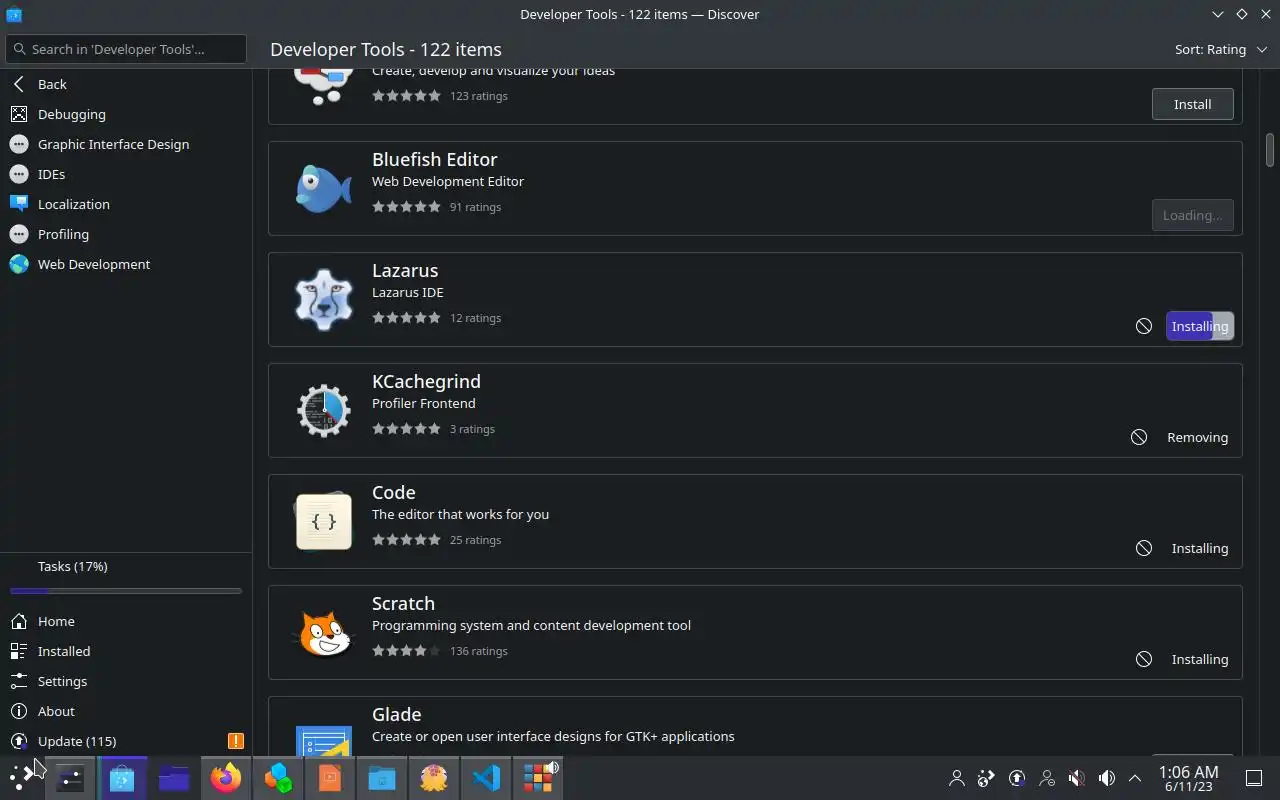Open the window menu icon in title bar
The image size is (1280, 800).
tap(13, 14)
